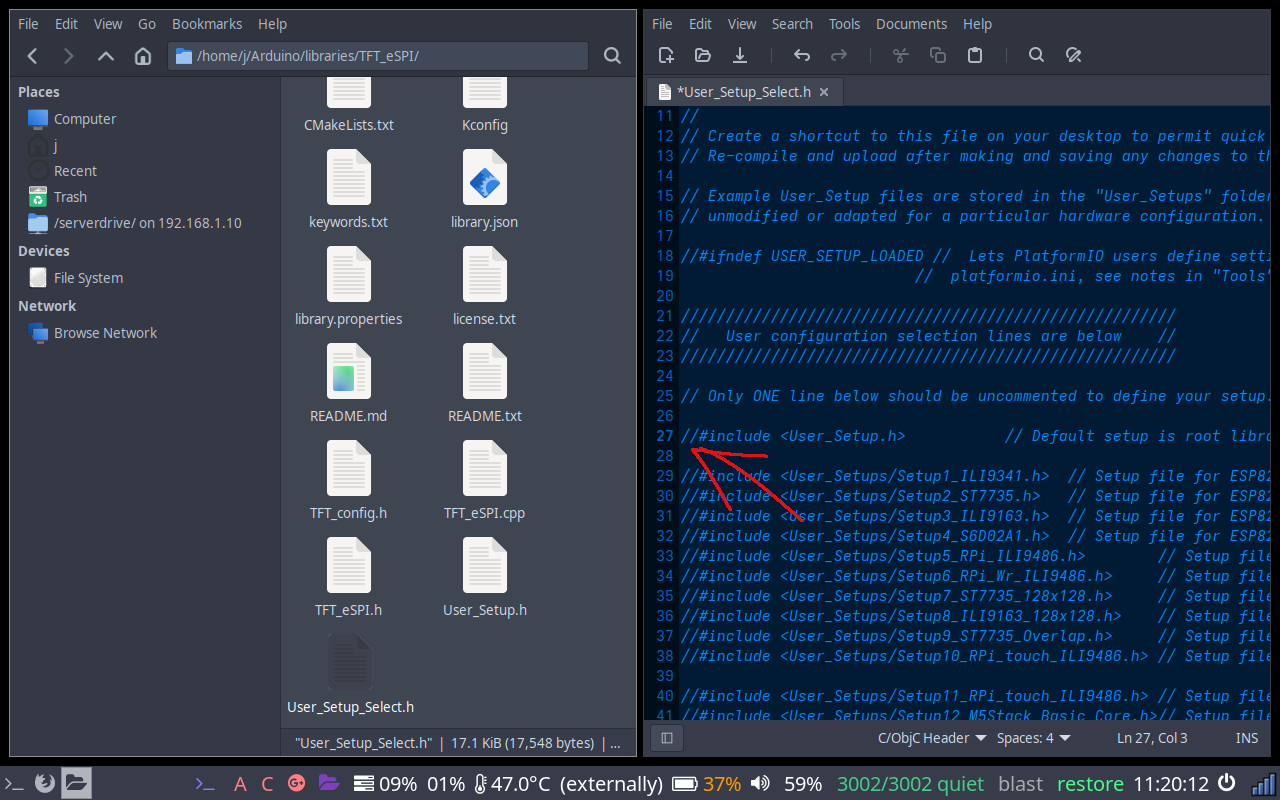Open Trash in the sidebar
Viewport: 1280px width, 800px height.
[x=70, y=197]
